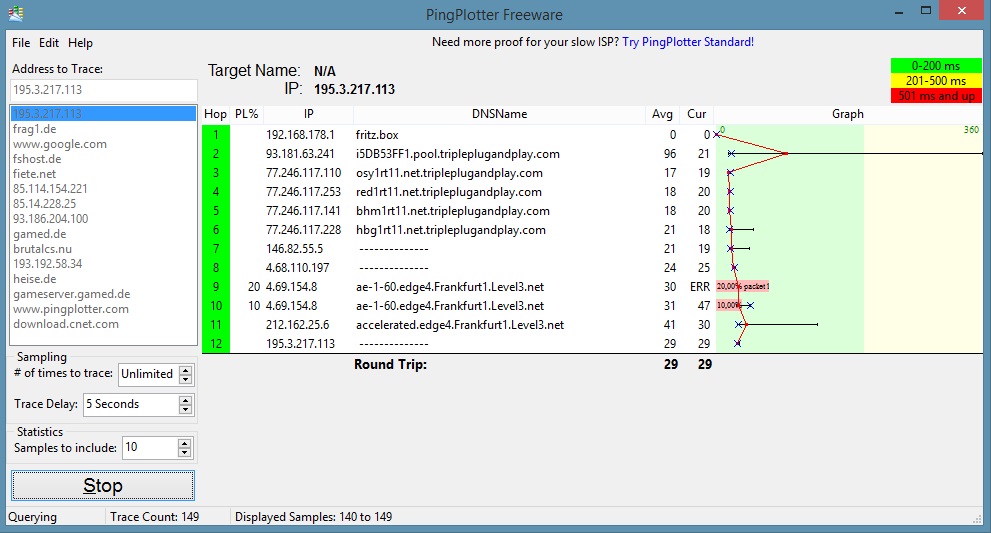
Task: Click the green 0-200 ms legend swatch
Action: [936, 66]
